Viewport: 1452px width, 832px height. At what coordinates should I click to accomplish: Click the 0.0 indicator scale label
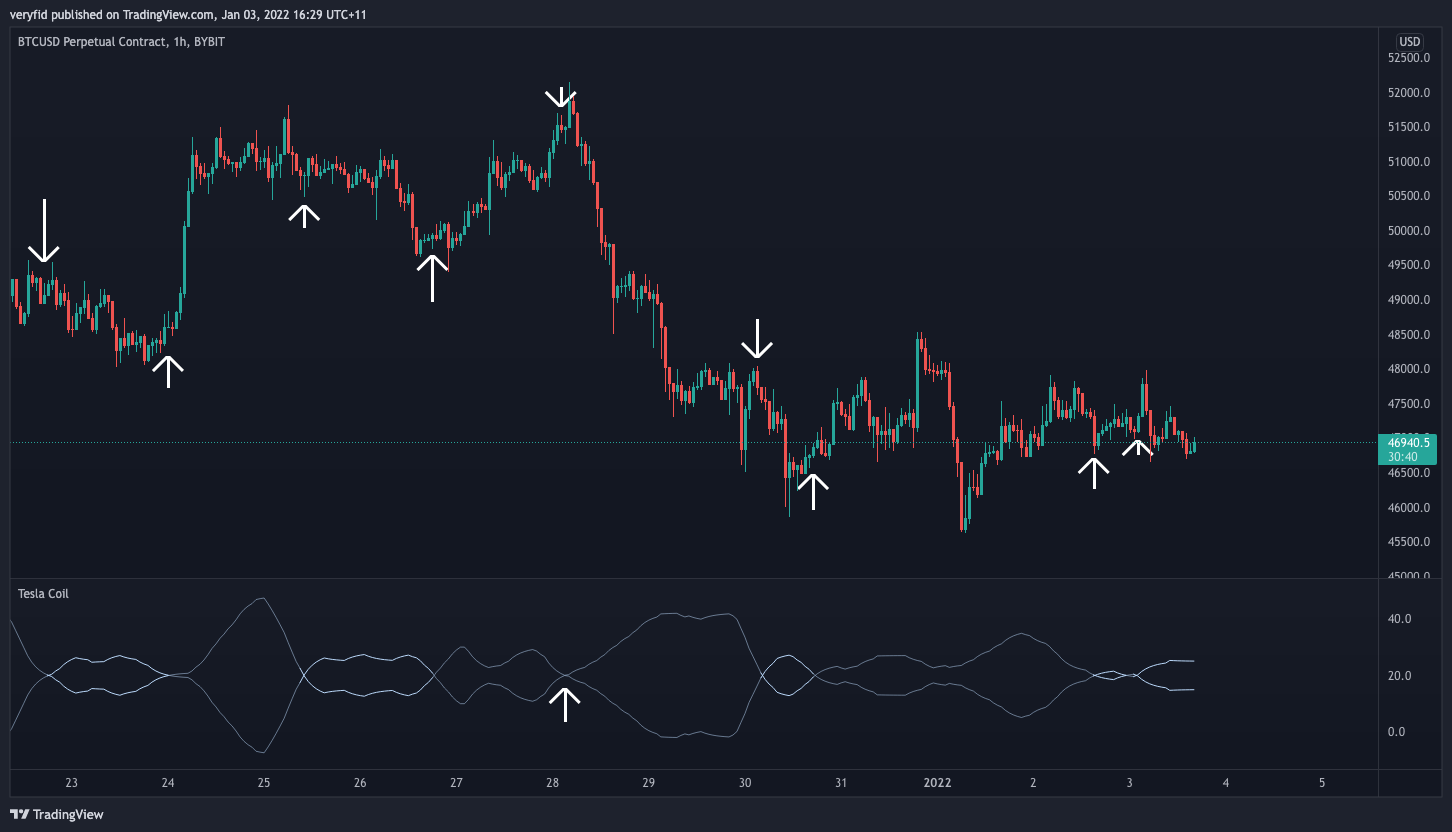pos(1396,732)
